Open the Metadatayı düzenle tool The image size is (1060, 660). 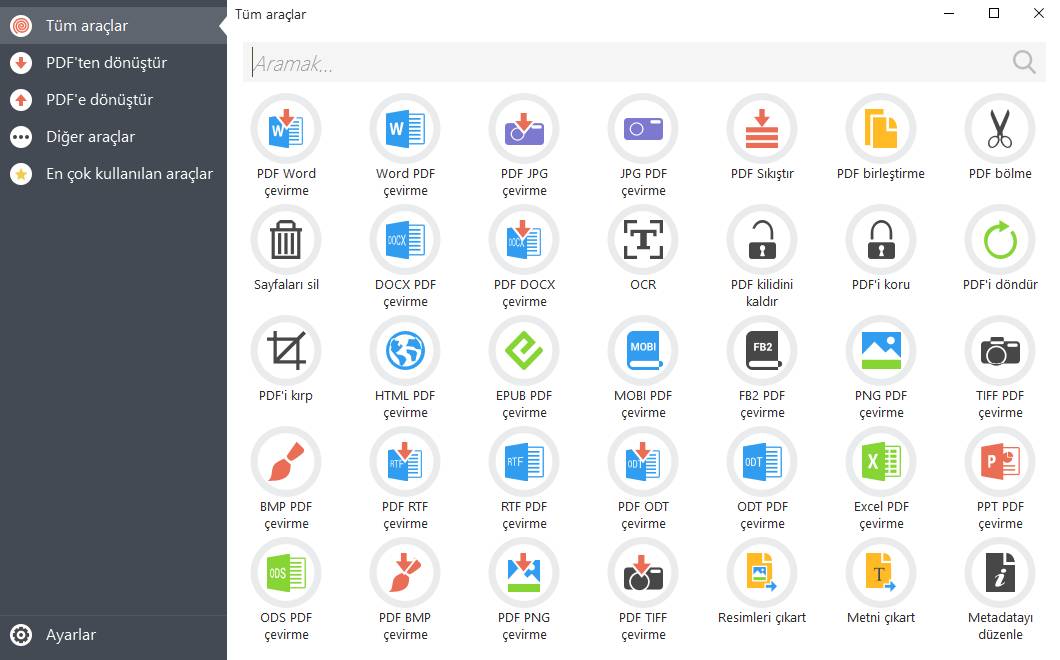1000,573
